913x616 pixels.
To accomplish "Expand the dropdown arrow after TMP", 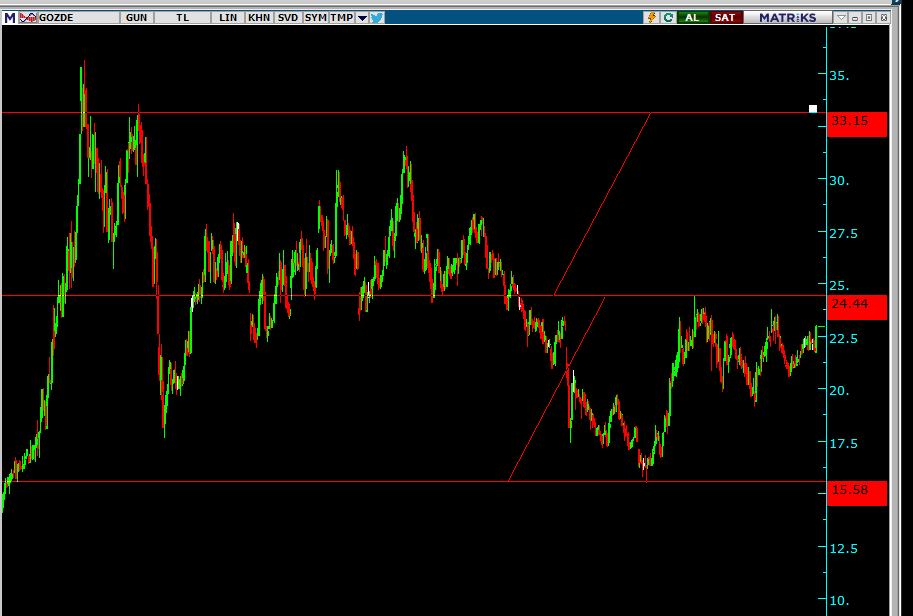I will pyautogui.click(x=362, y=18).
